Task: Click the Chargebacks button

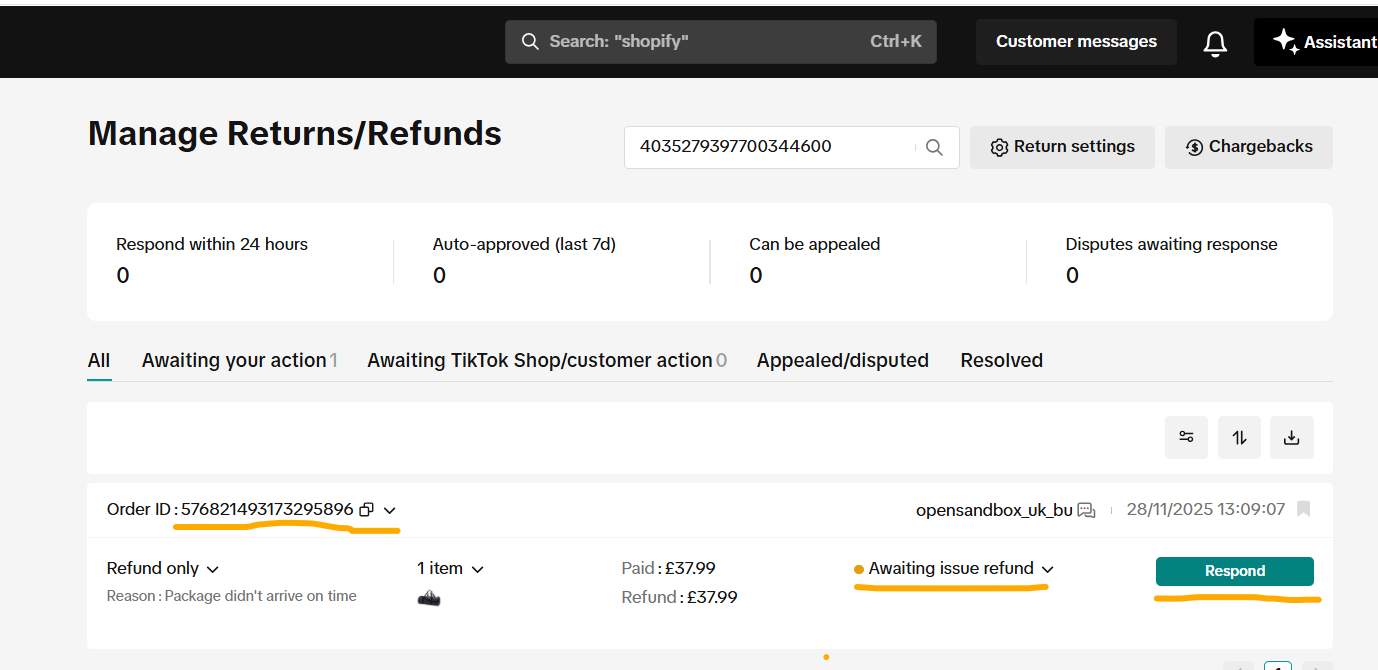Action: point(1248,147)
